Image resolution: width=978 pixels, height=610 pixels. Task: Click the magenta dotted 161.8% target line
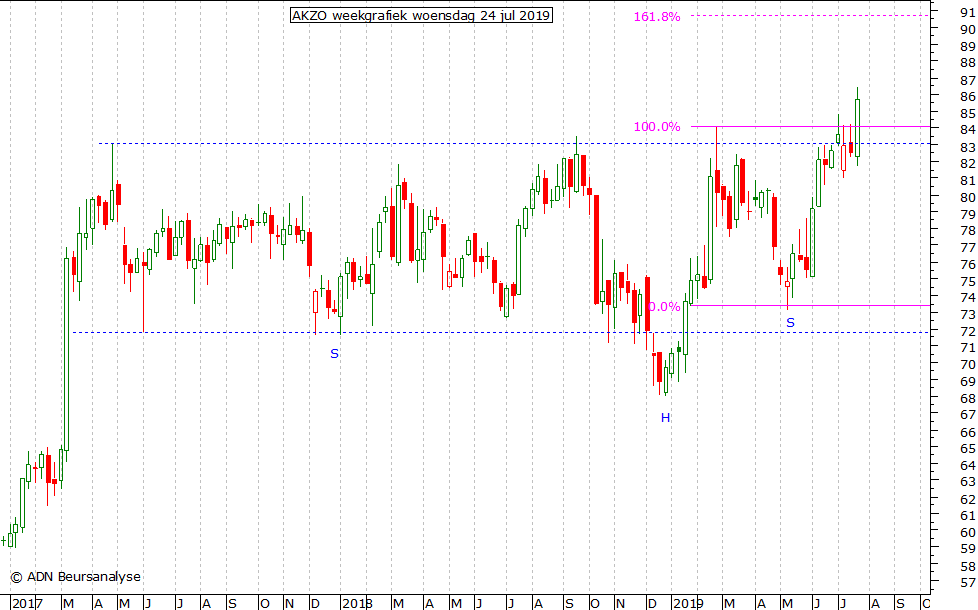click(811, 15)
